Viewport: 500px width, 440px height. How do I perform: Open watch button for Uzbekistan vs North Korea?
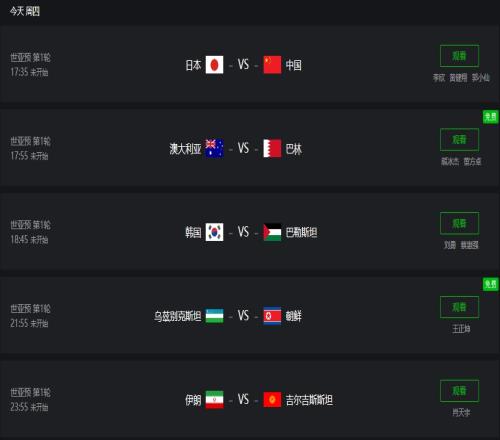(460, 307)
